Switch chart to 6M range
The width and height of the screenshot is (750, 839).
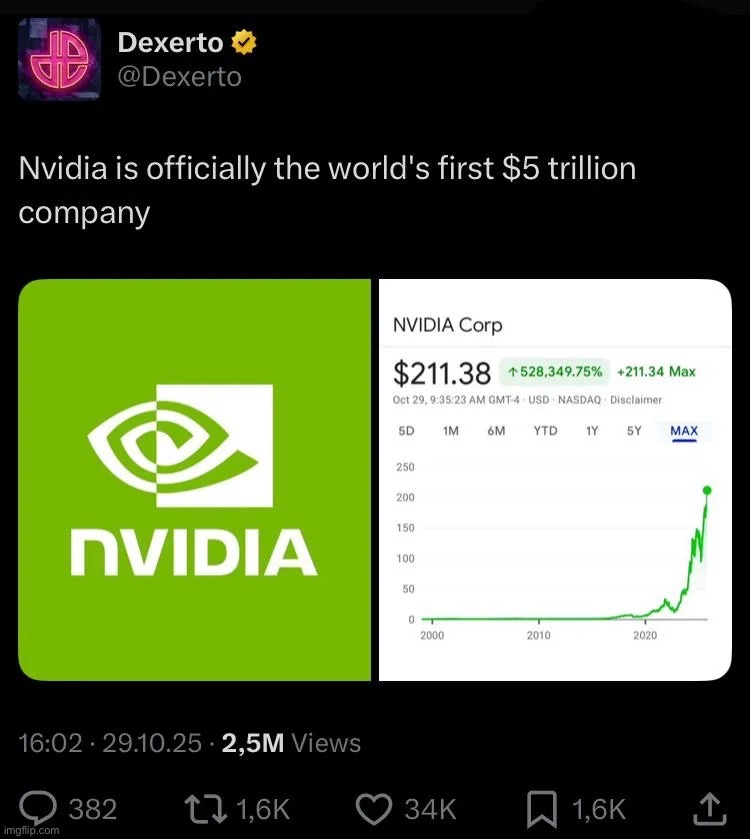coord(496,431)
